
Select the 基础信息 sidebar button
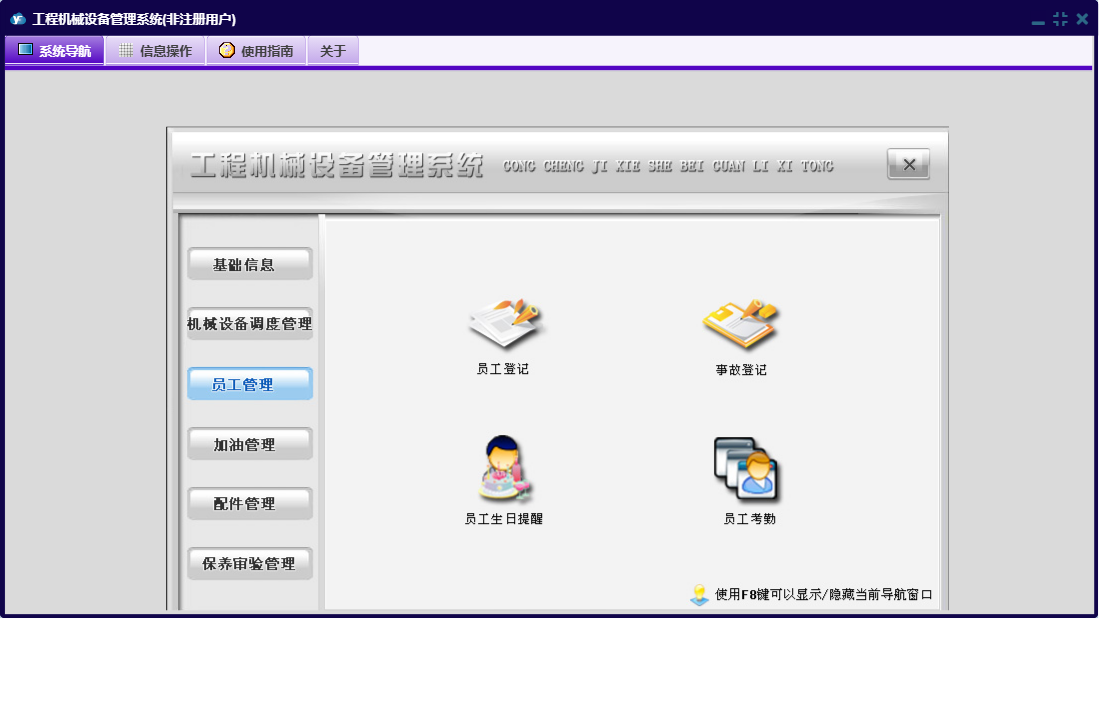pyautogui.click(x=250, y=264)
